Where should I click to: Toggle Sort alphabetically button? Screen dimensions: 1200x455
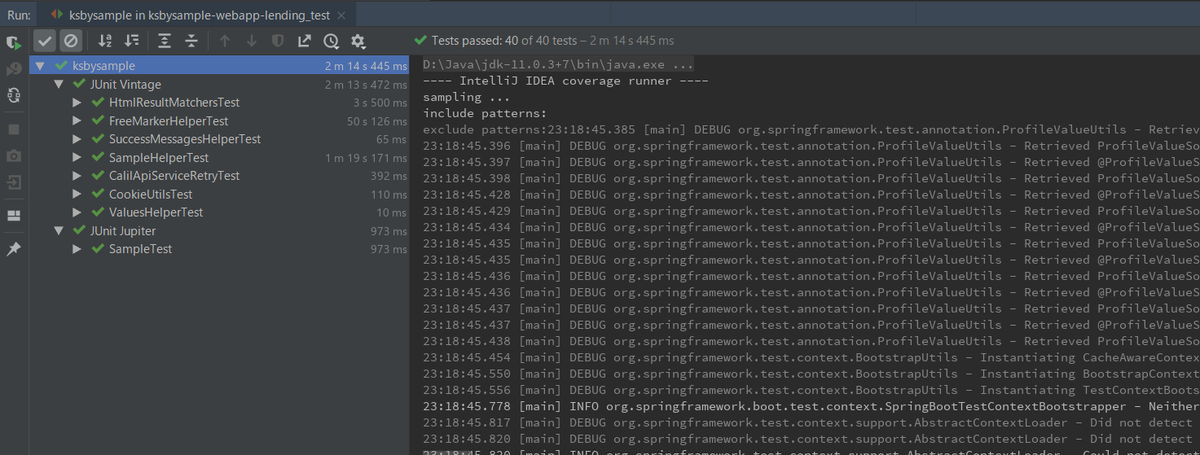pyautogui.click(x=105, y=41)
